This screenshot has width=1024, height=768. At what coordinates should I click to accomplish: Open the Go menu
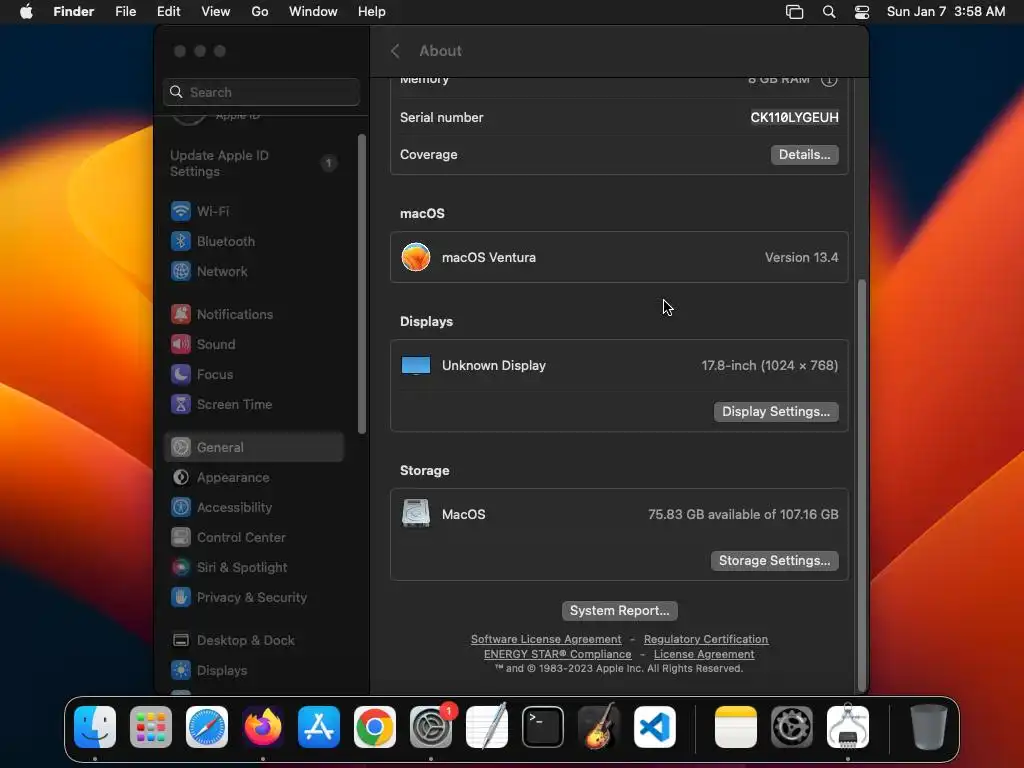[260, 12]
